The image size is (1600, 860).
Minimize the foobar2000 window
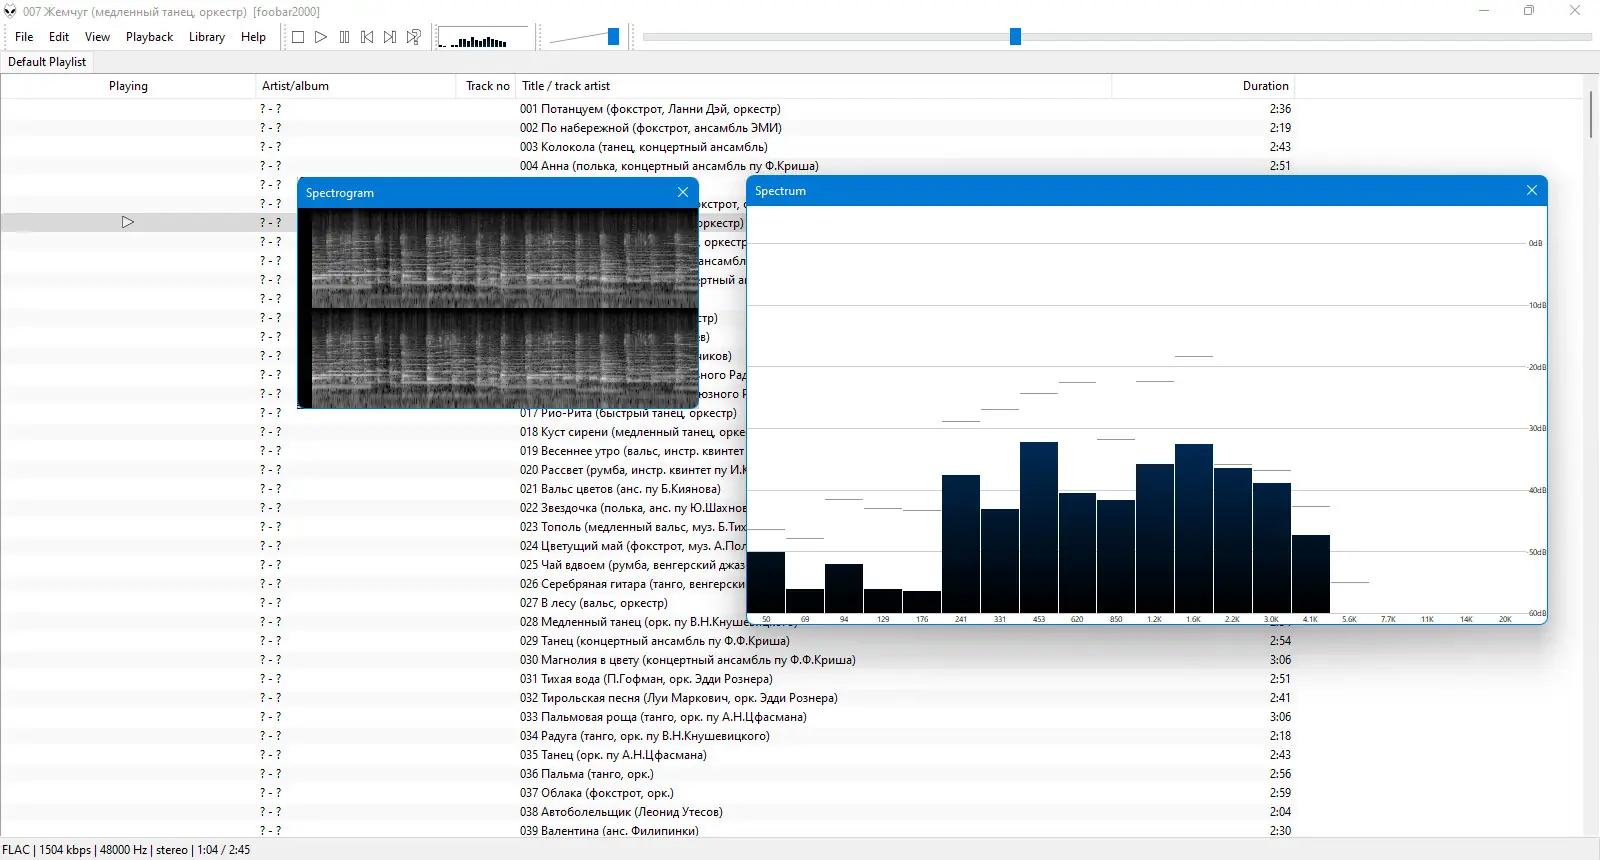(1484, 11)
